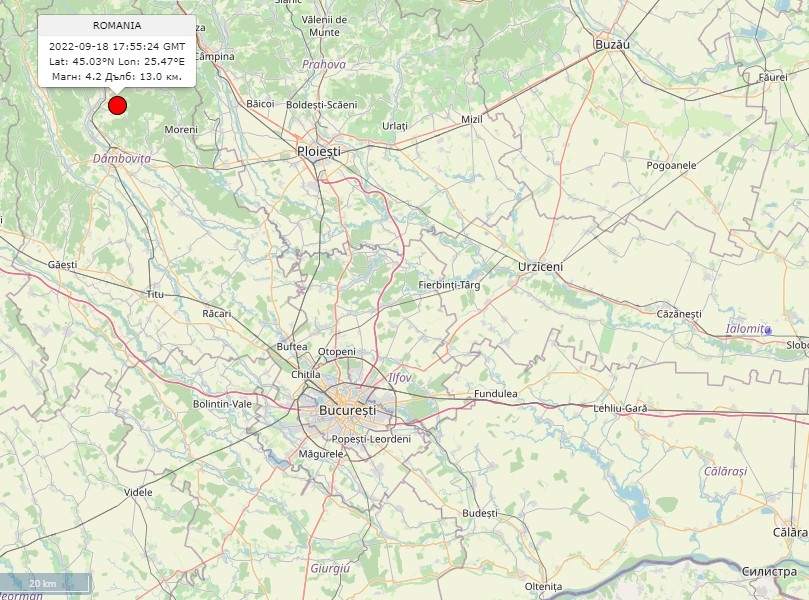Click the Силистра city label
809x600 pixels.
[x=770, y=570]
